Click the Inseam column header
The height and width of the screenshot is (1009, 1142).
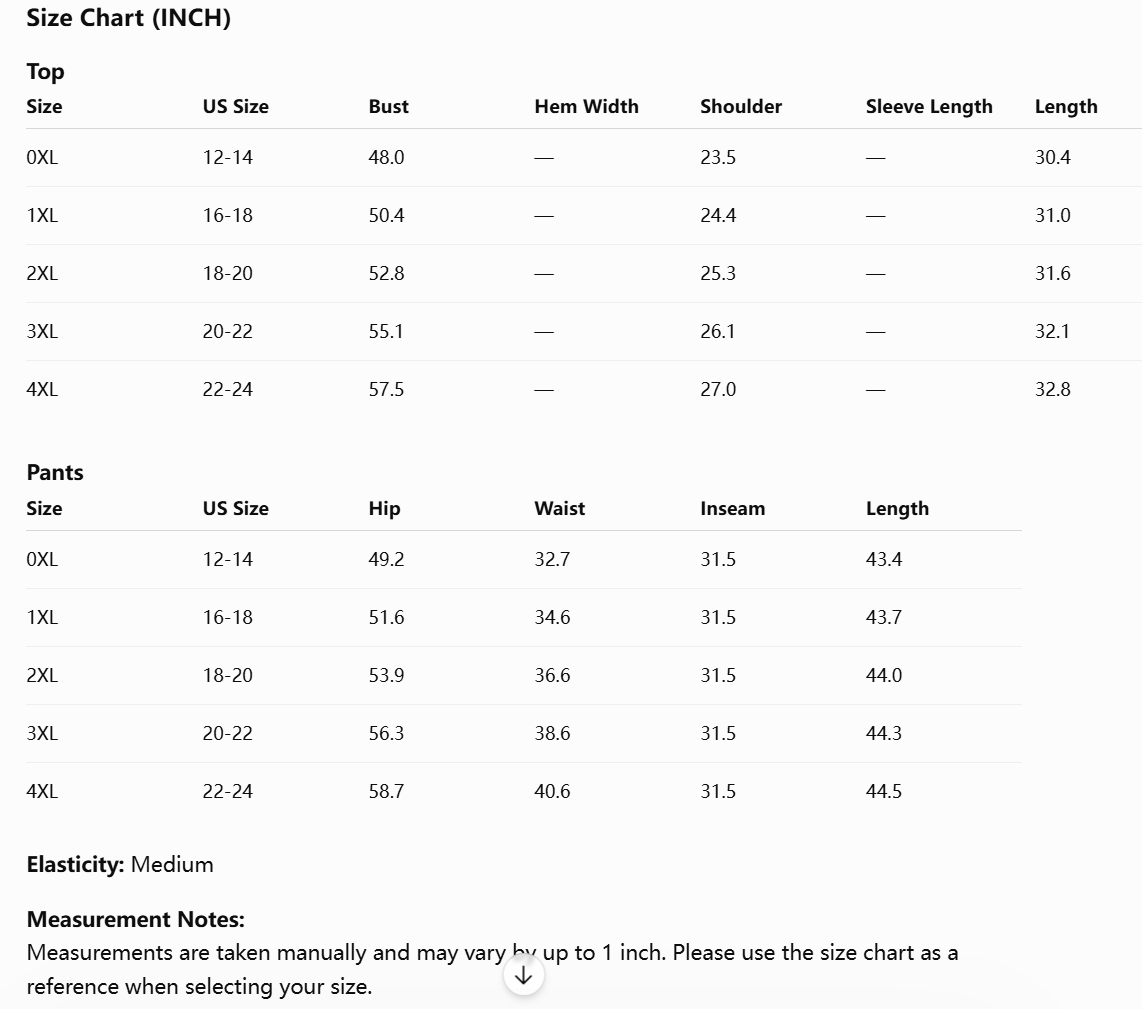[733, 509]
